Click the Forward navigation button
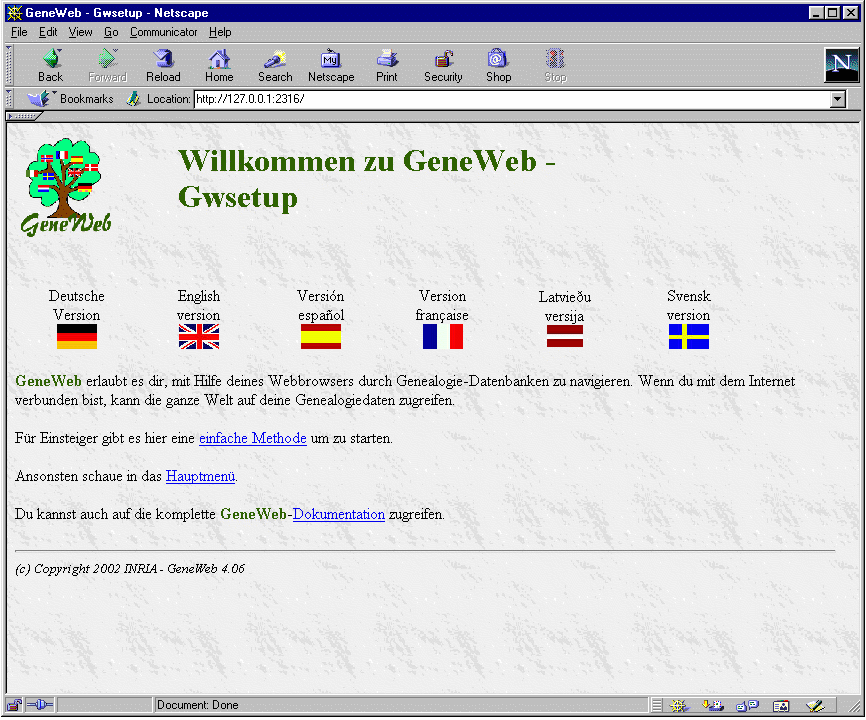 (x=107, y=66)
